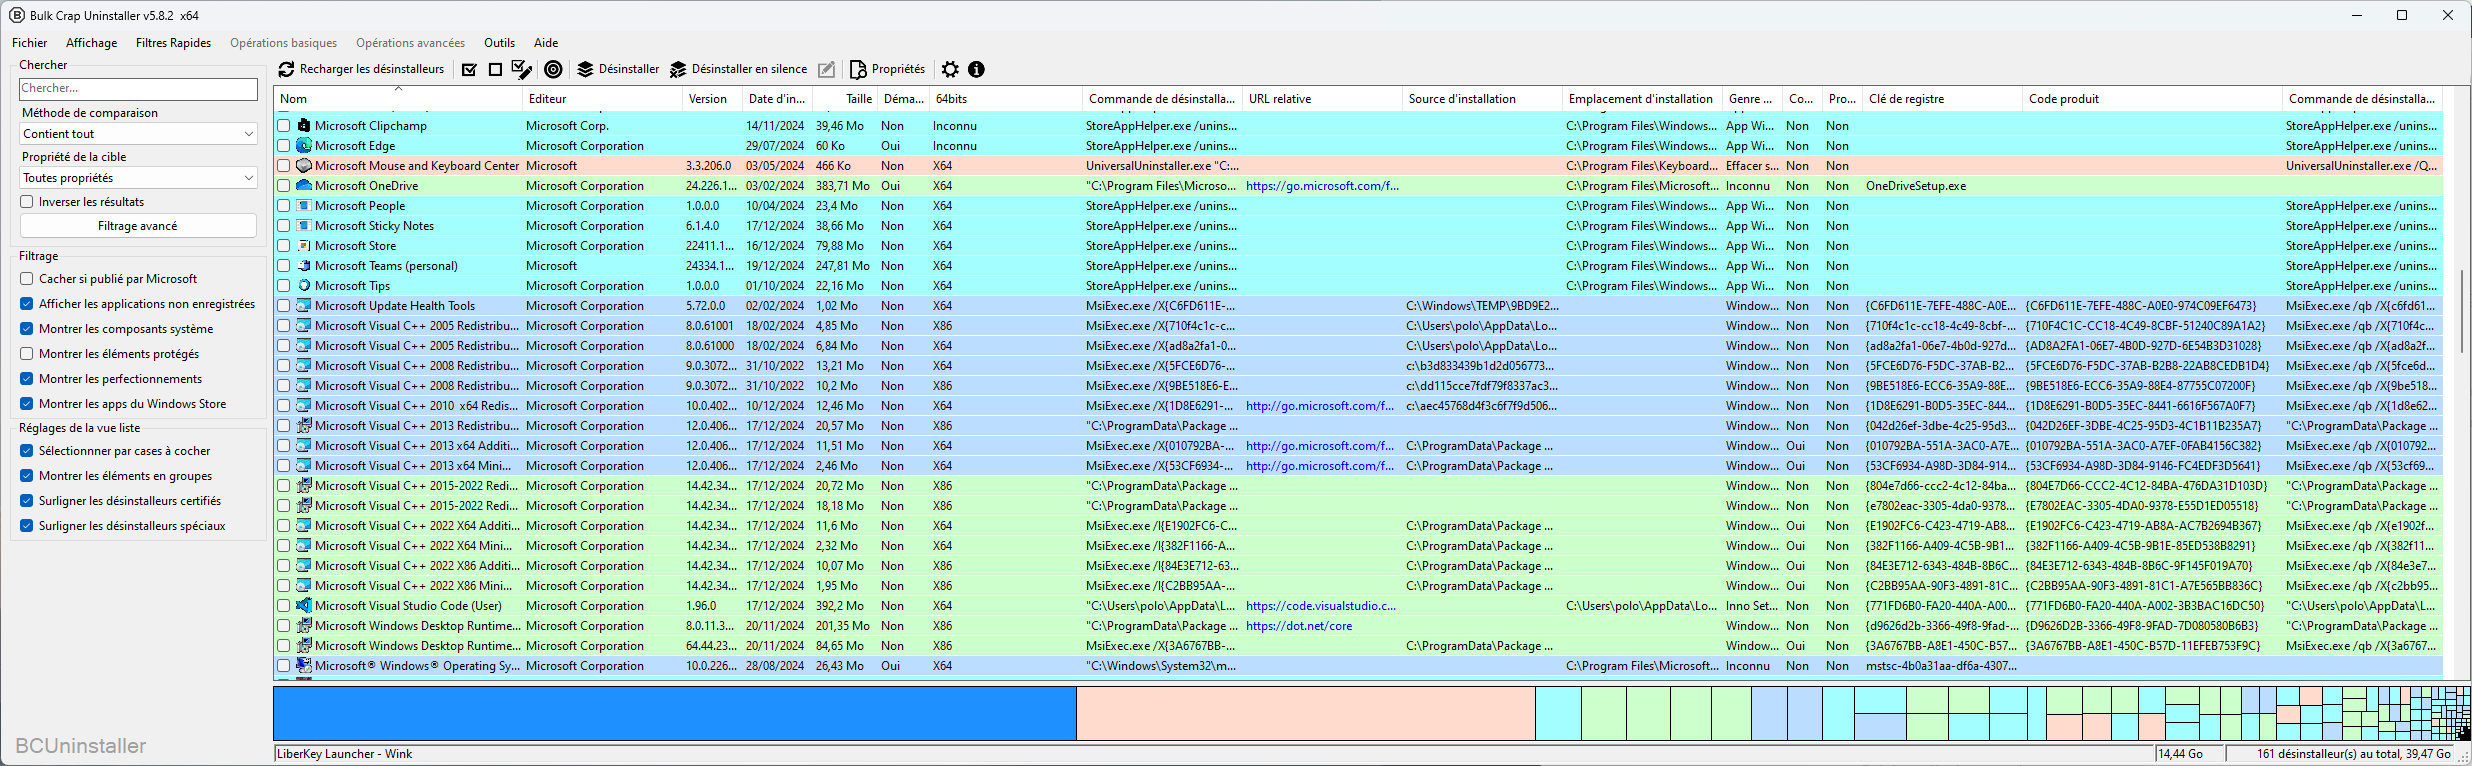Click the info circle toolbar icon
2472x766 pixels.
[x=976, y=69]
